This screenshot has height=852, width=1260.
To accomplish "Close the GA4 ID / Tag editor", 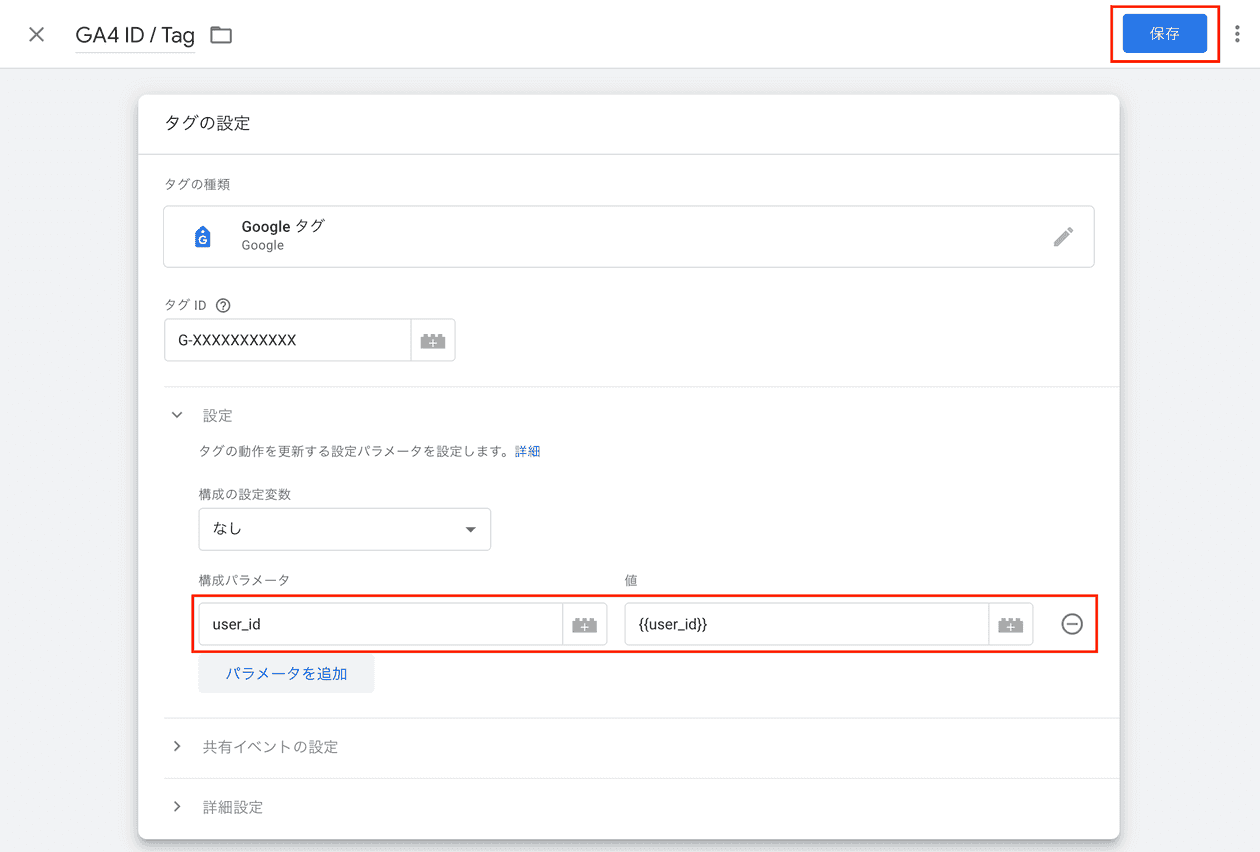I will (36, 33).
